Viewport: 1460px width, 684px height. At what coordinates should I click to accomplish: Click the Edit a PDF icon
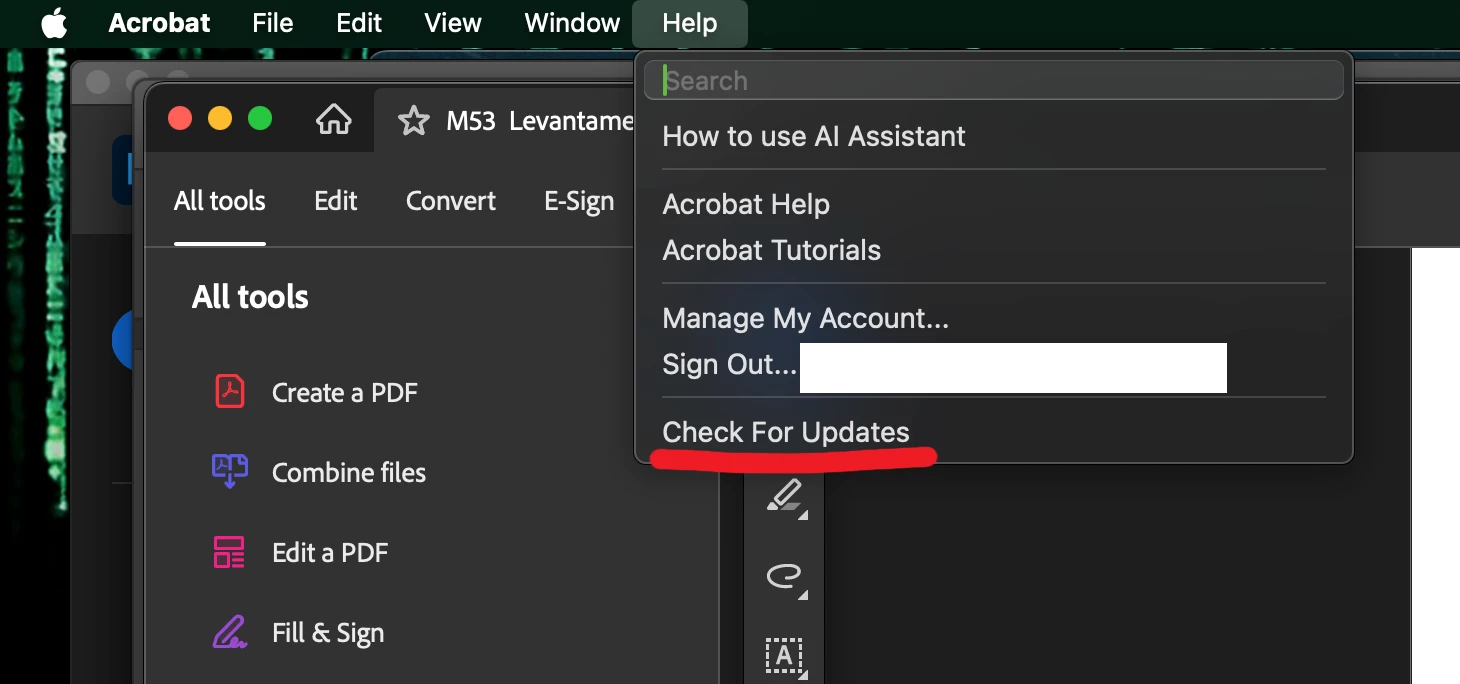point(229,552)
